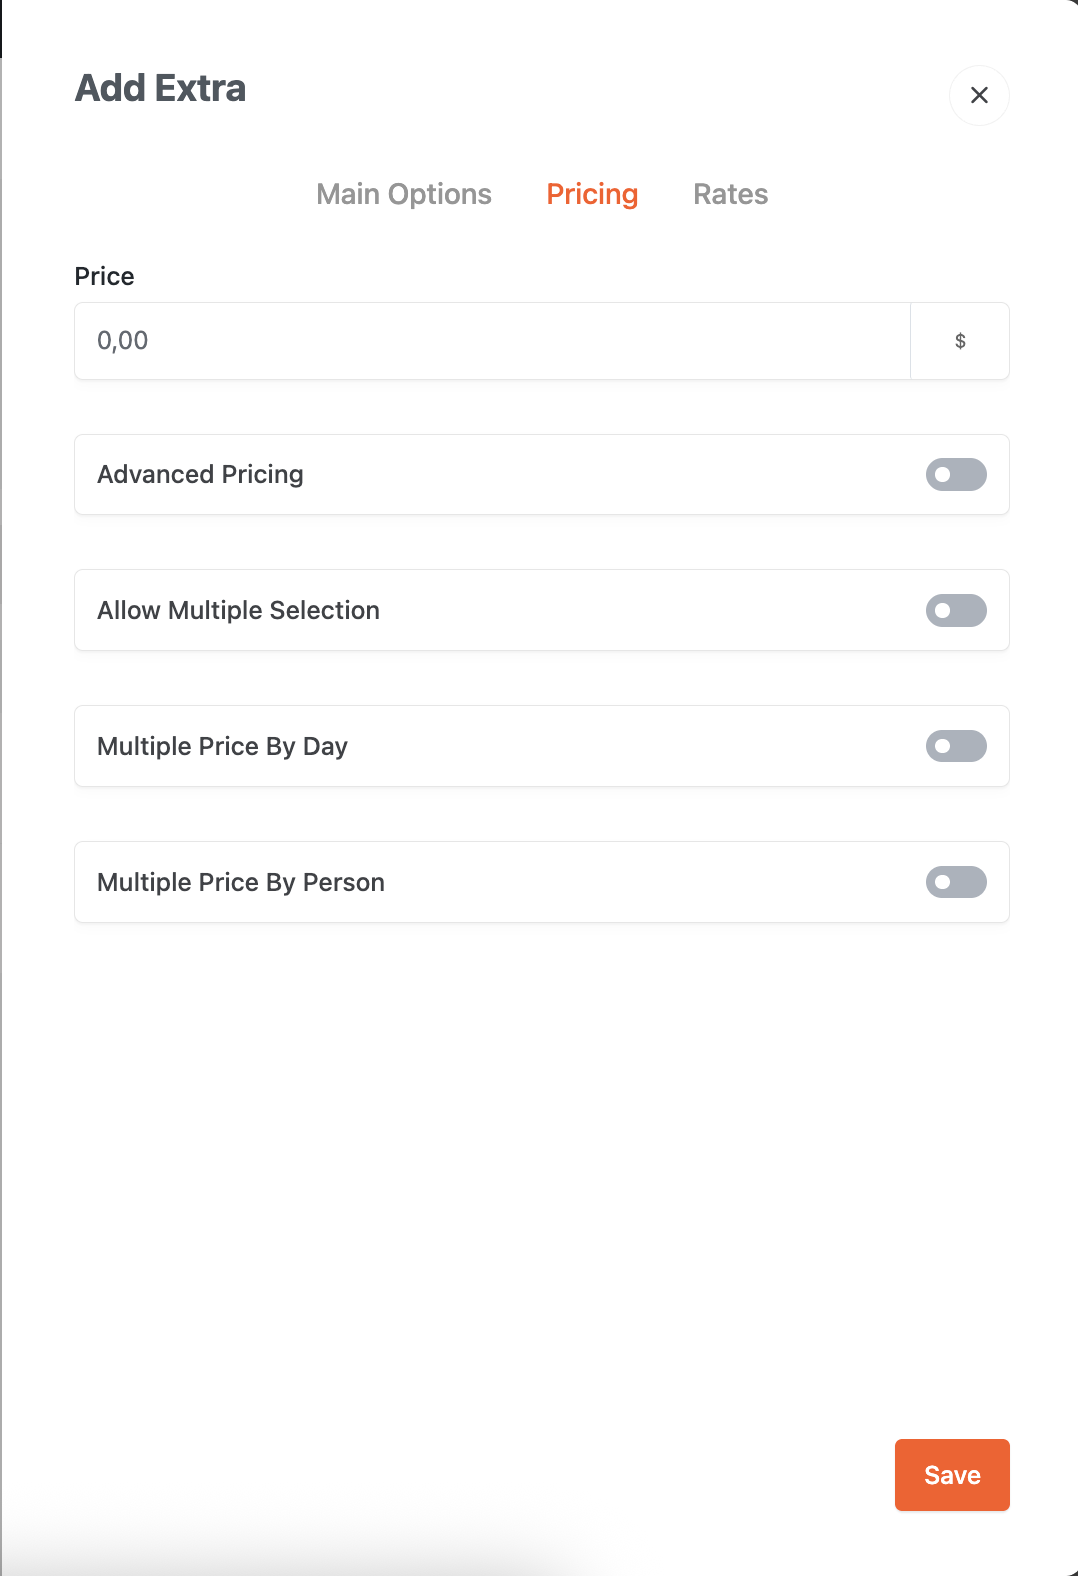Enable the Advanced Pricing switch
This screenshot has height=1576, width=1078.
[x=956, y=475]
